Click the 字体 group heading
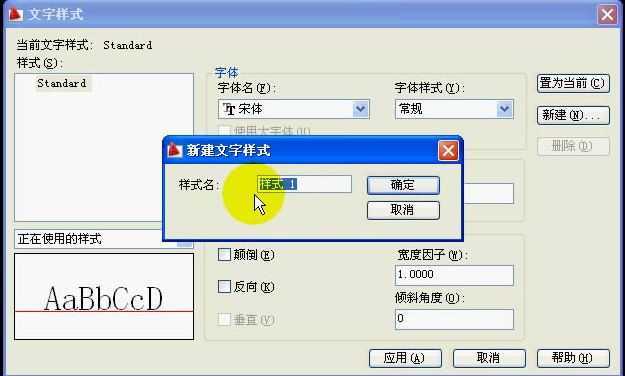Viewport: 625px width, 376px height. [226, 73]
